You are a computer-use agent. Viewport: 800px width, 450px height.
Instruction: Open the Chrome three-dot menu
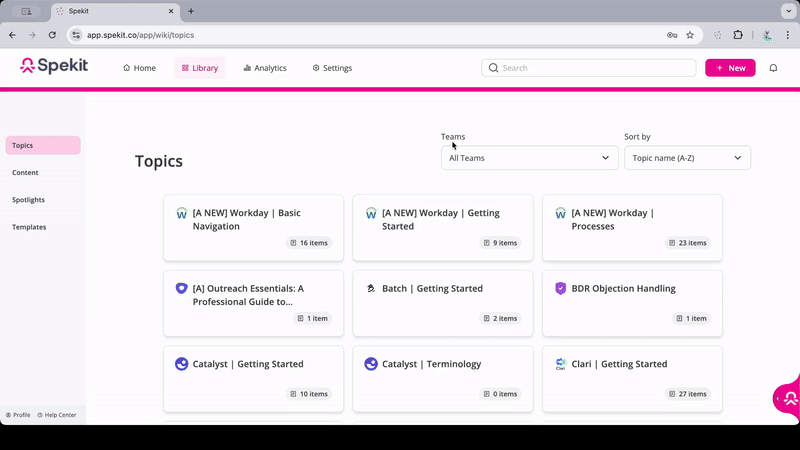[787, 35]
